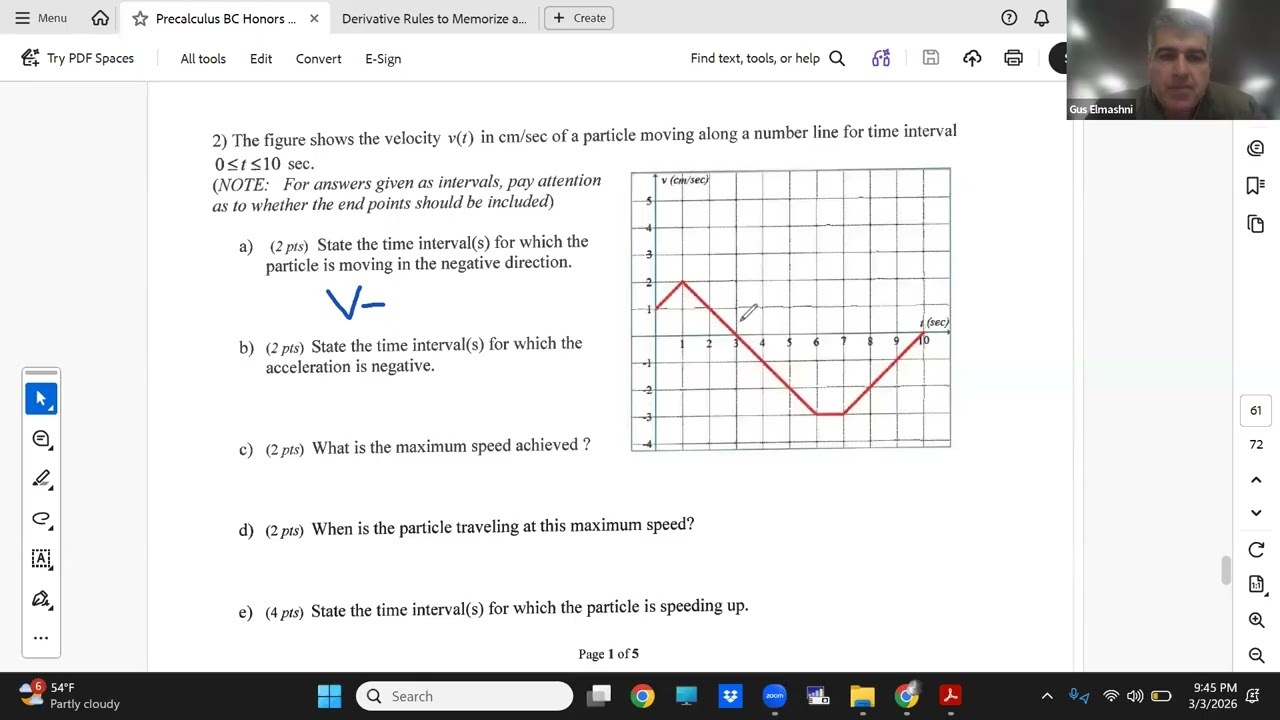The image size is (1280, 720).
Task: Select the freehand Draw loop tool
Action: (41, 519)
